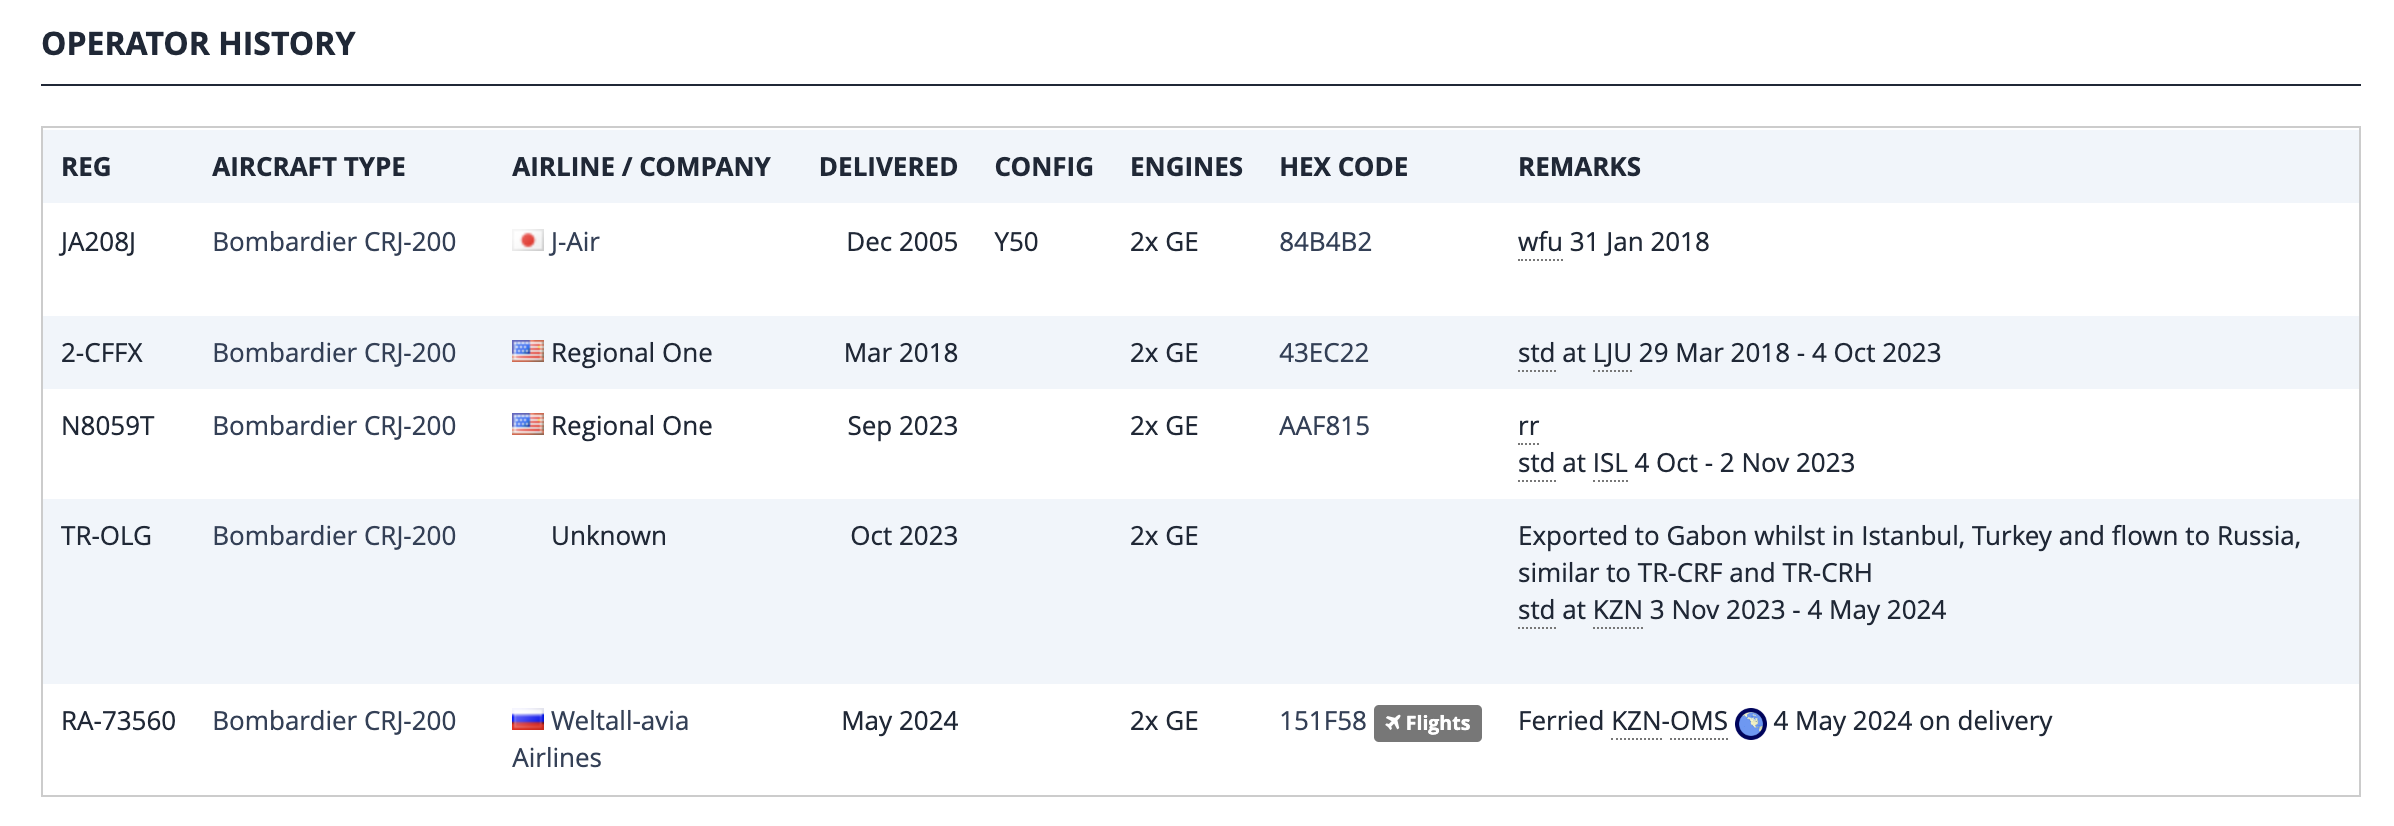
Task: Click Bombardier CRJ-200 in the TR-OLG row
Action: click(x=334, y=536)
